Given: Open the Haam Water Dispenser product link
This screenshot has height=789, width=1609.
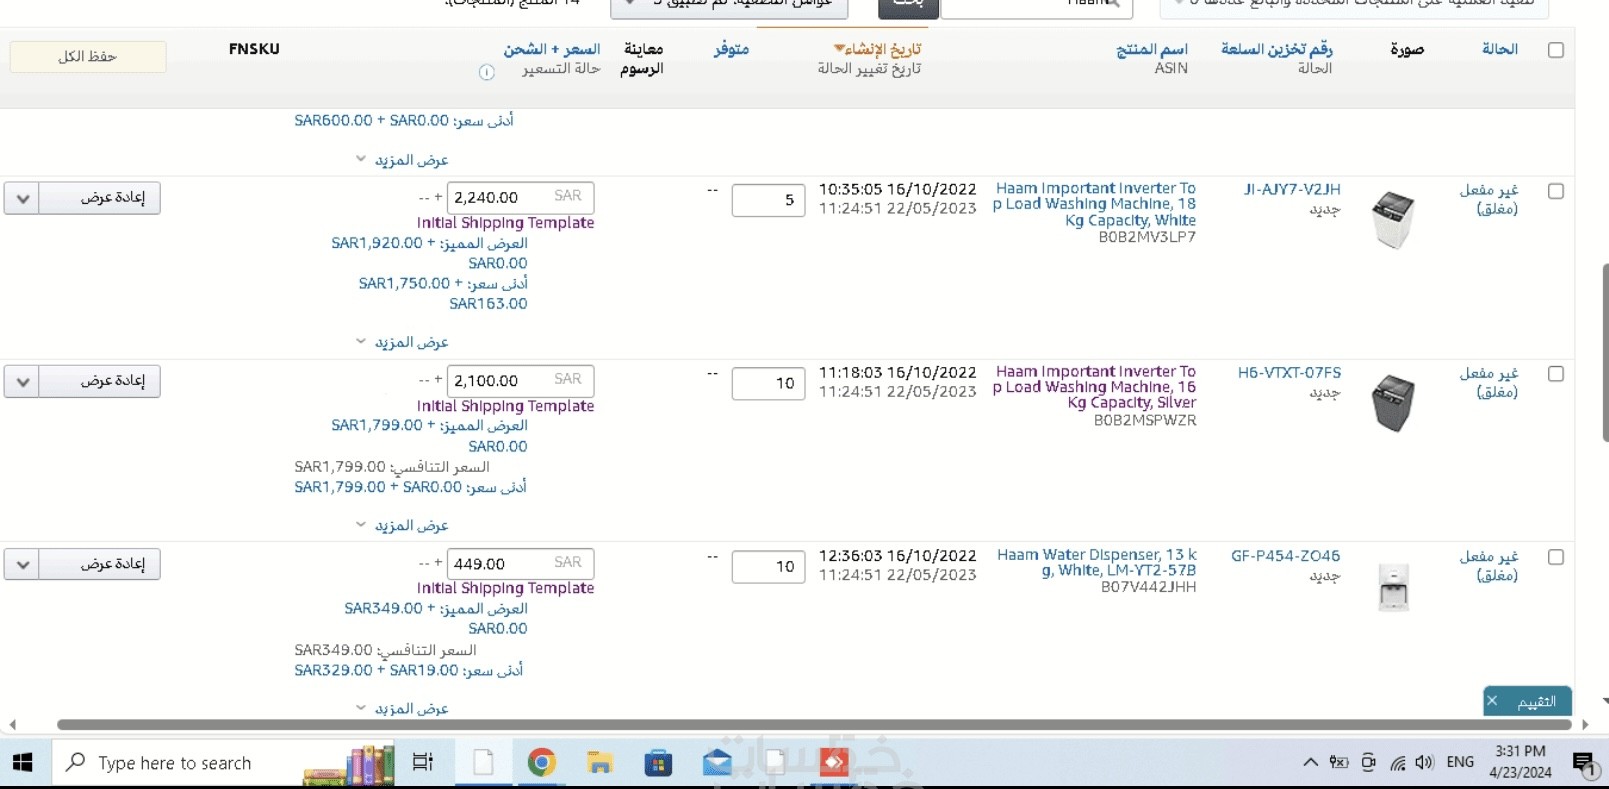Looking at the screenshot, I should (x=1096, y=562).
